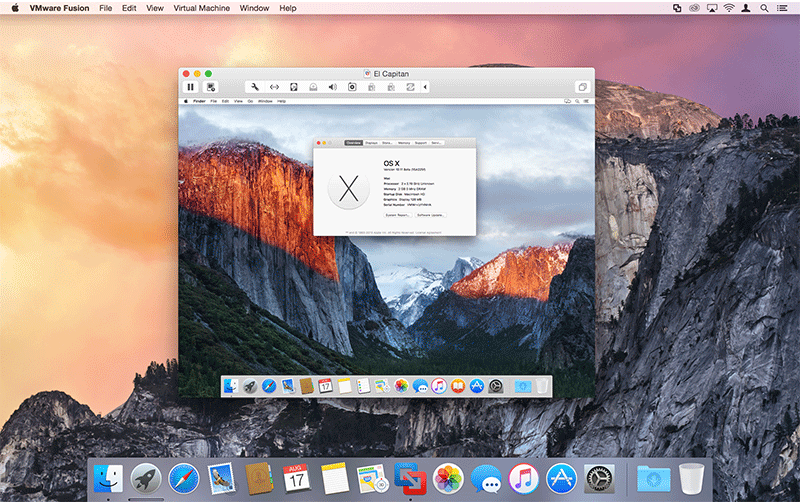Open the Virtual Machine menu

point(202,8)
